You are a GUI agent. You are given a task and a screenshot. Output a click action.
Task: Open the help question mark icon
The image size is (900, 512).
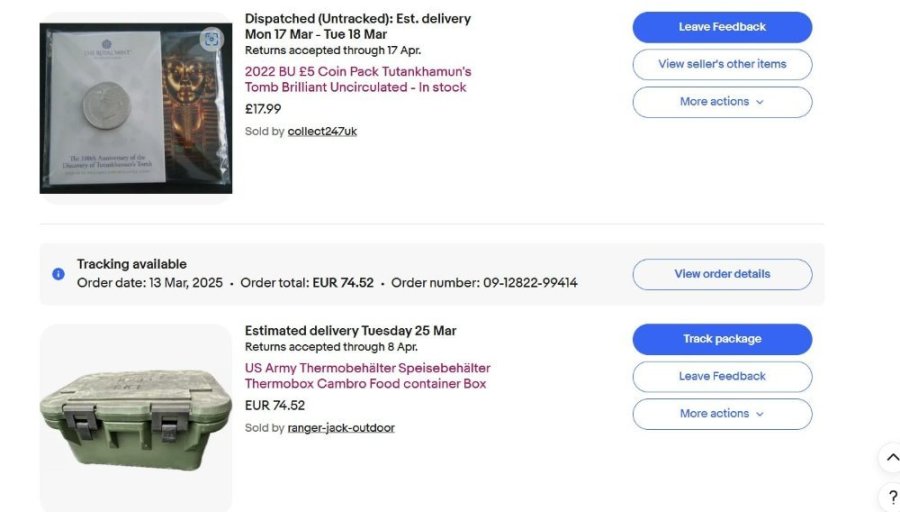(x=892, y=497)
